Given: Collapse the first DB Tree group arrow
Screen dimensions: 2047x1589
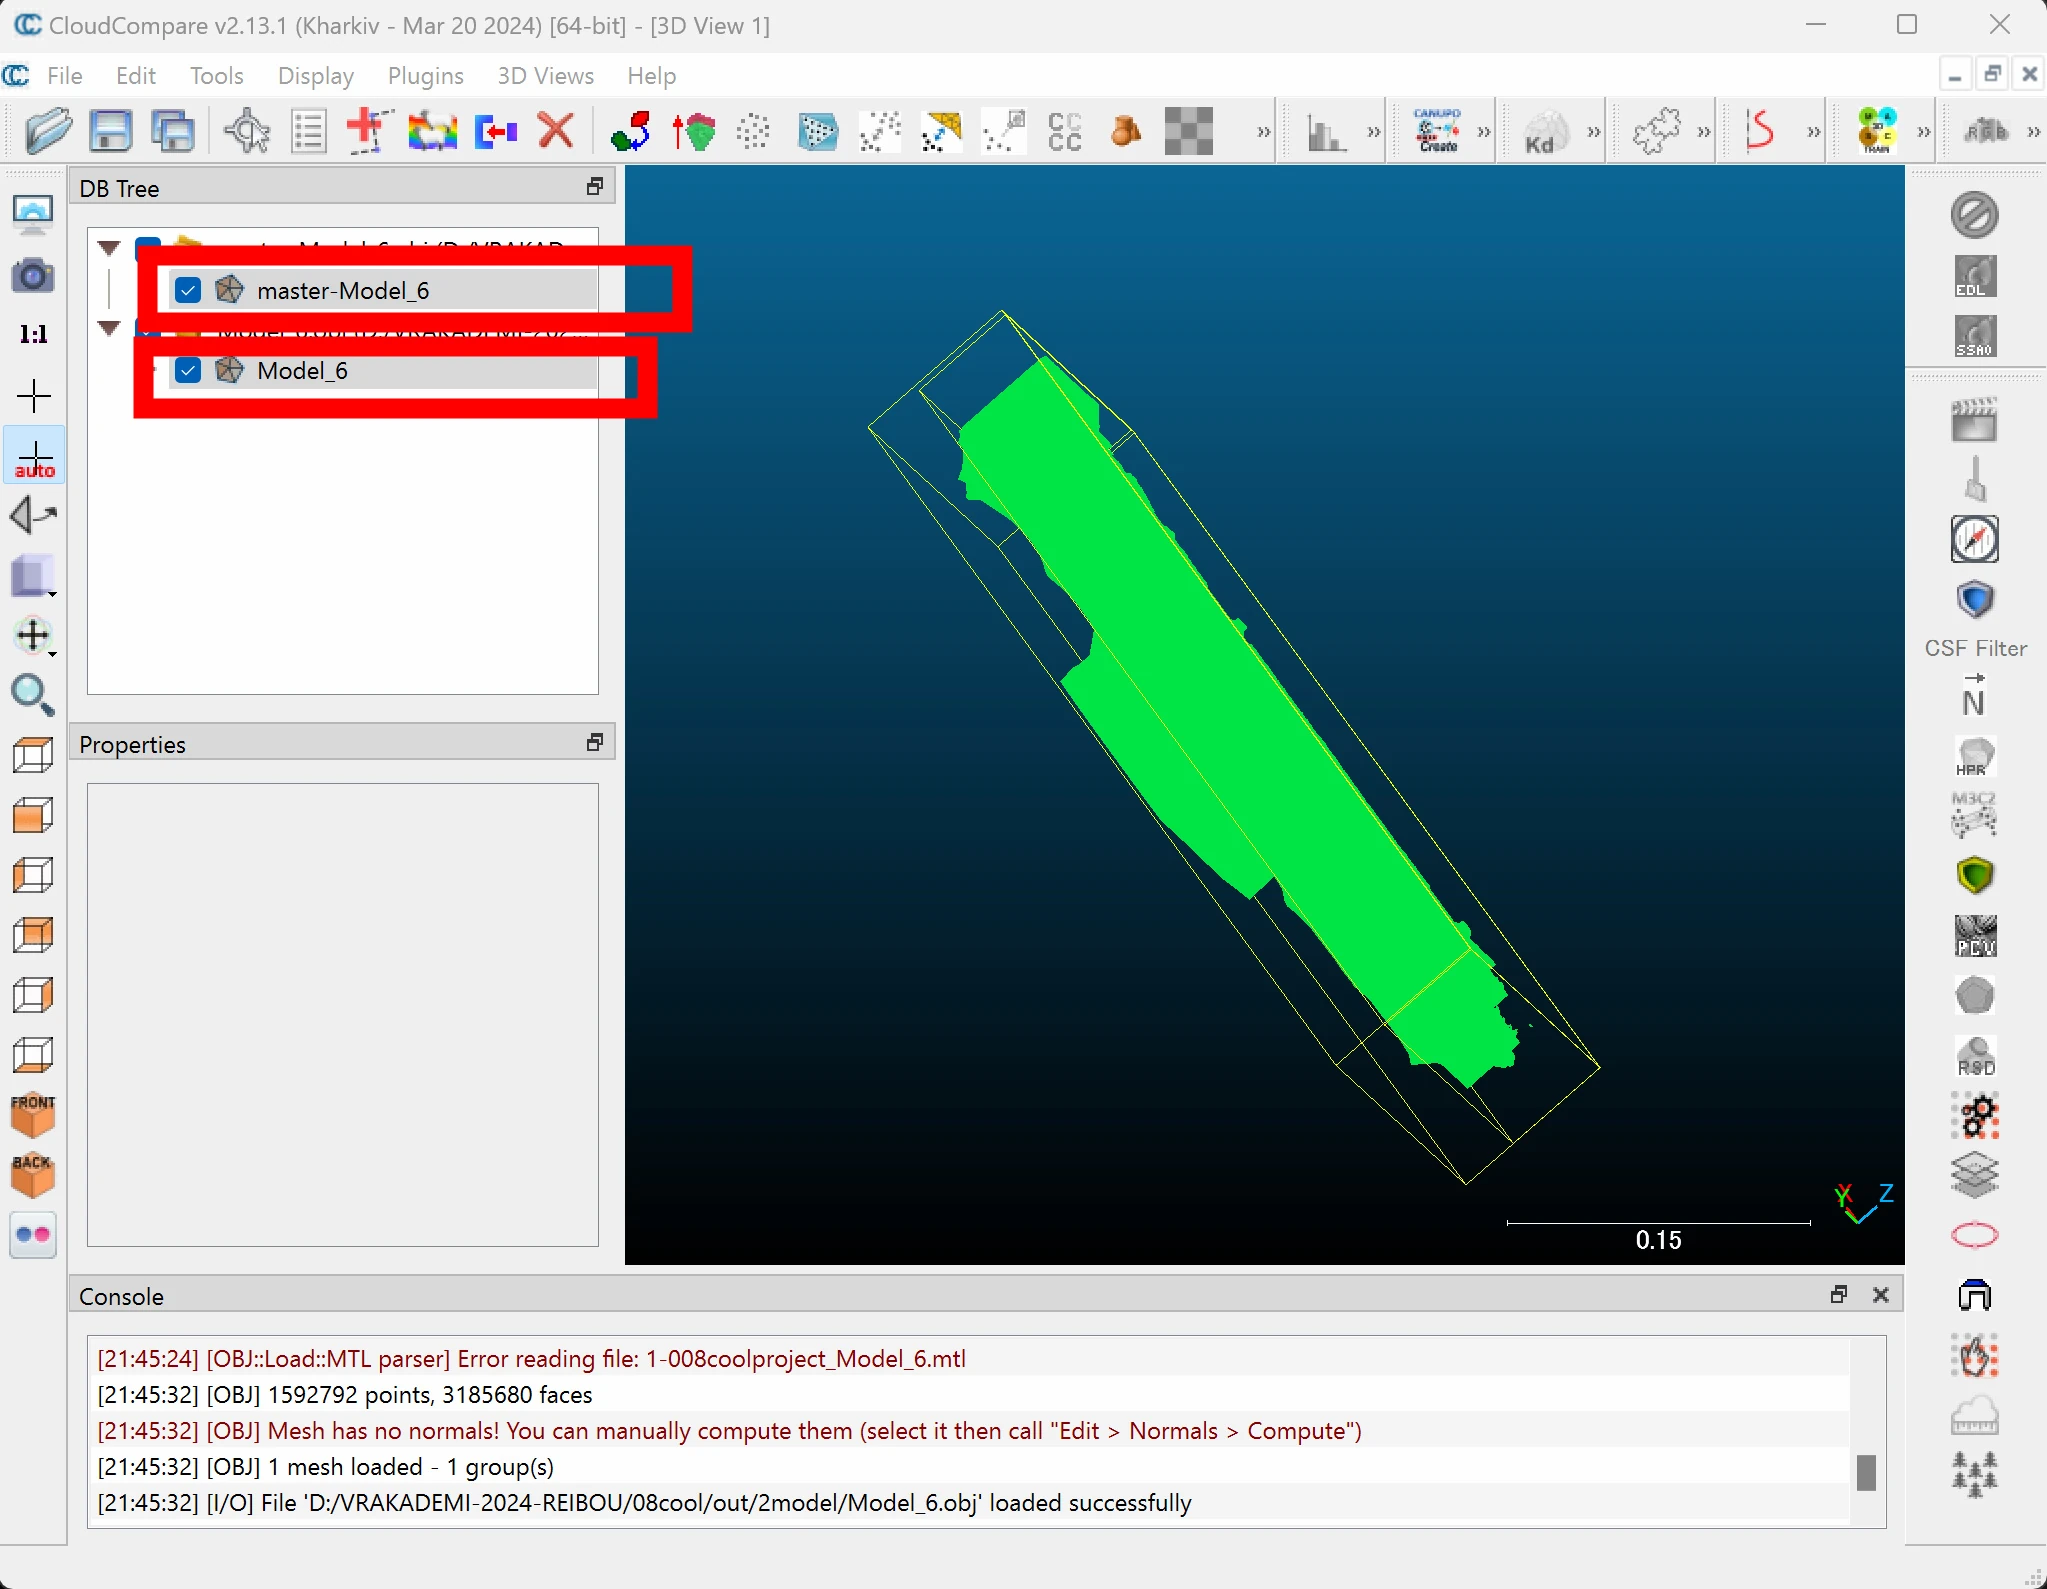Looking at the screenshot, I should point(109,246).
